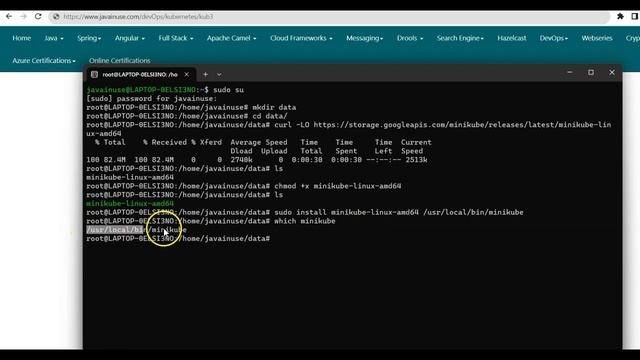Image resolution: width=640 pixels, height=360 pixels.
Task: Maximize the terminal window
Action: point(591,72)
